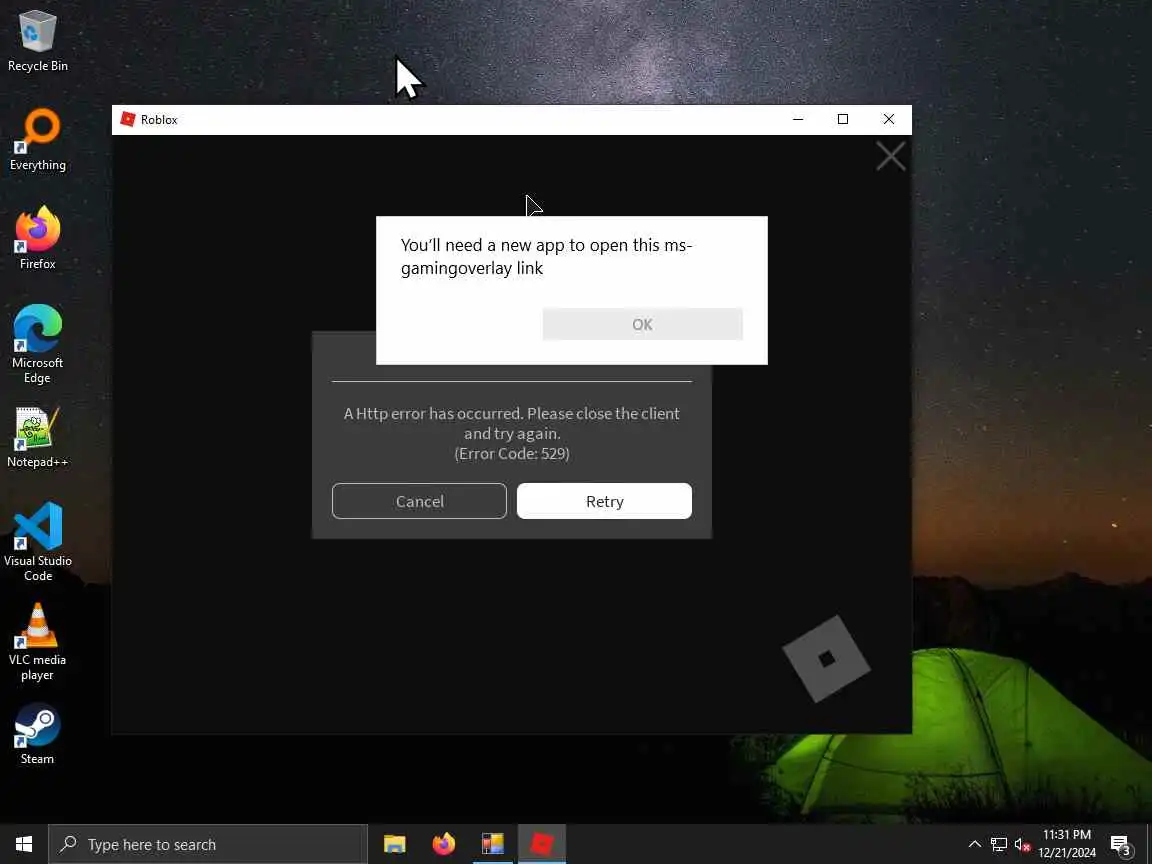Select the Microsoft Edge desktop shortcut
The width and height of the screenshot is (1152, 864).
(x=37, y=344)
